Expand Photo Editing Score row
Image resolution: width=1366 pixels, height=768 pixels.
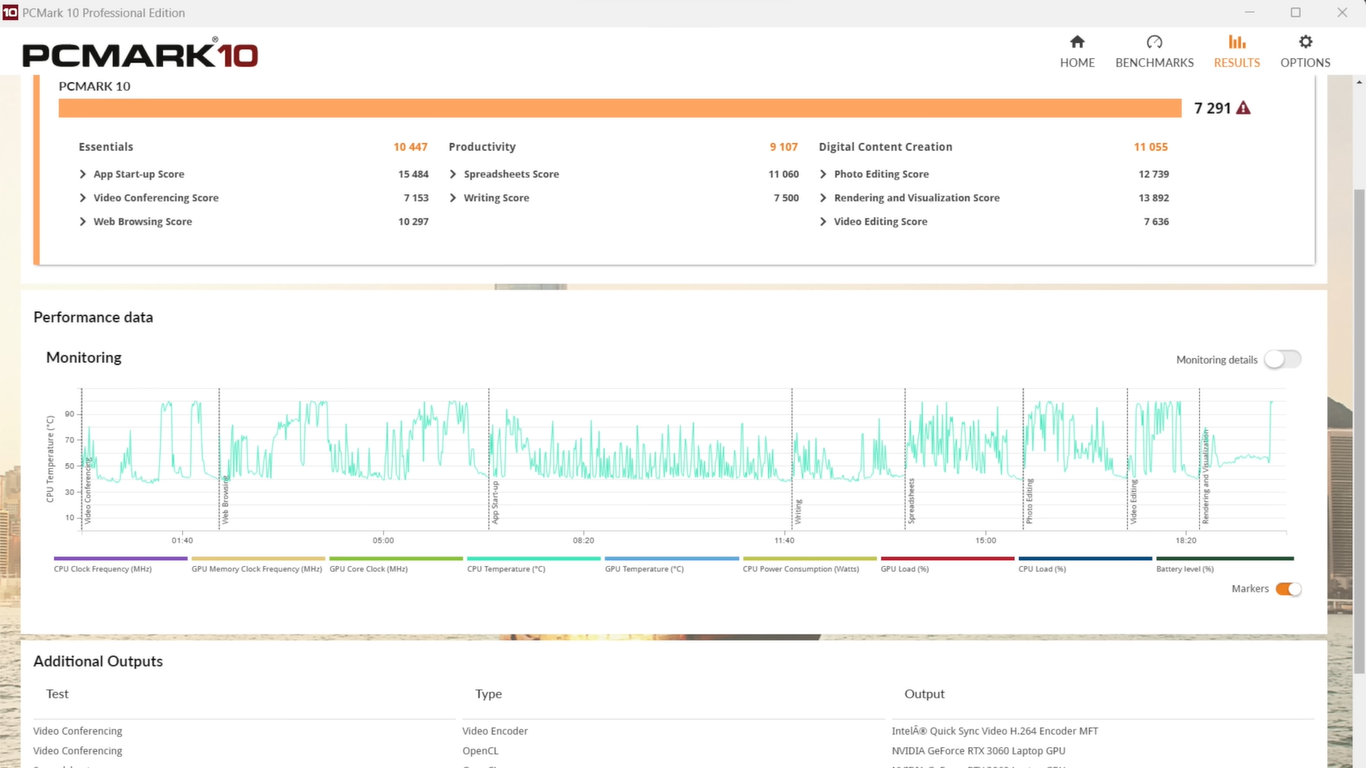click(x=823, y=174)
